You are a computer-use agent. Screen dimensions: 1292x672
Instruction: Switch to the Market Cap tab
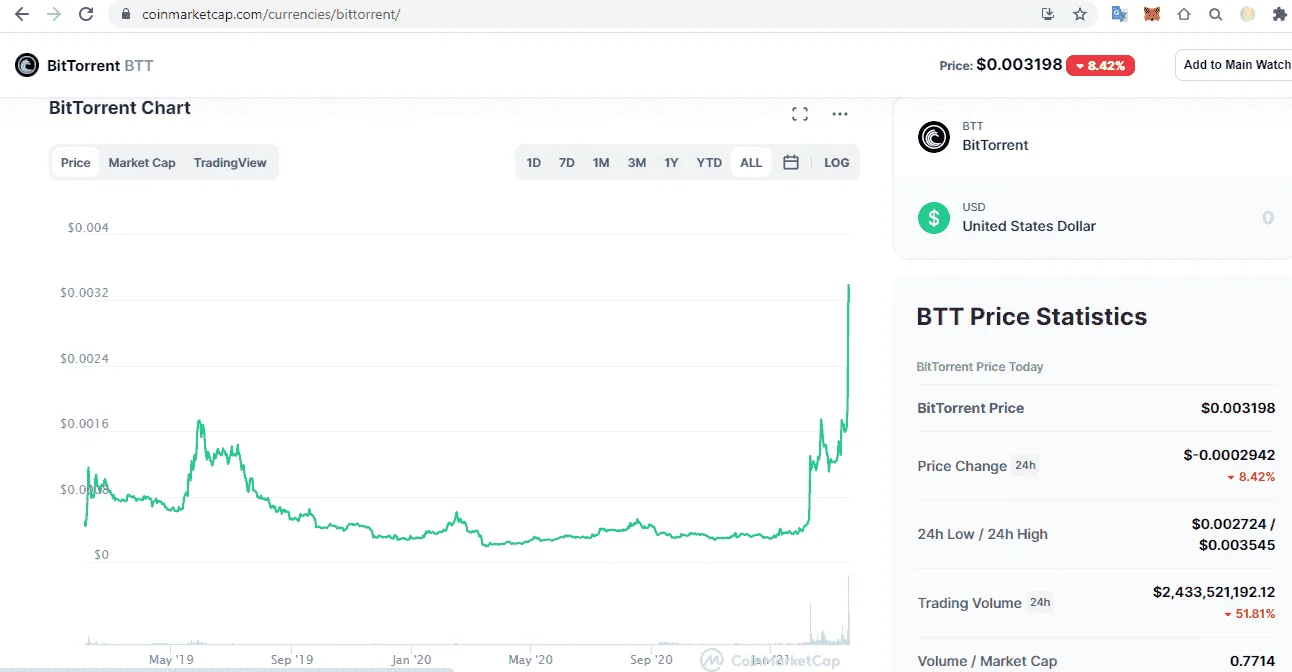click(x=142, y=162)
